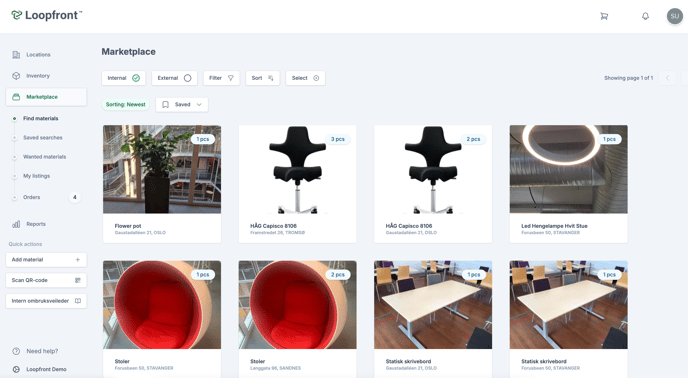Click the Select button label
The height and width of the screenshot is (378, 688).
point(300,78)
